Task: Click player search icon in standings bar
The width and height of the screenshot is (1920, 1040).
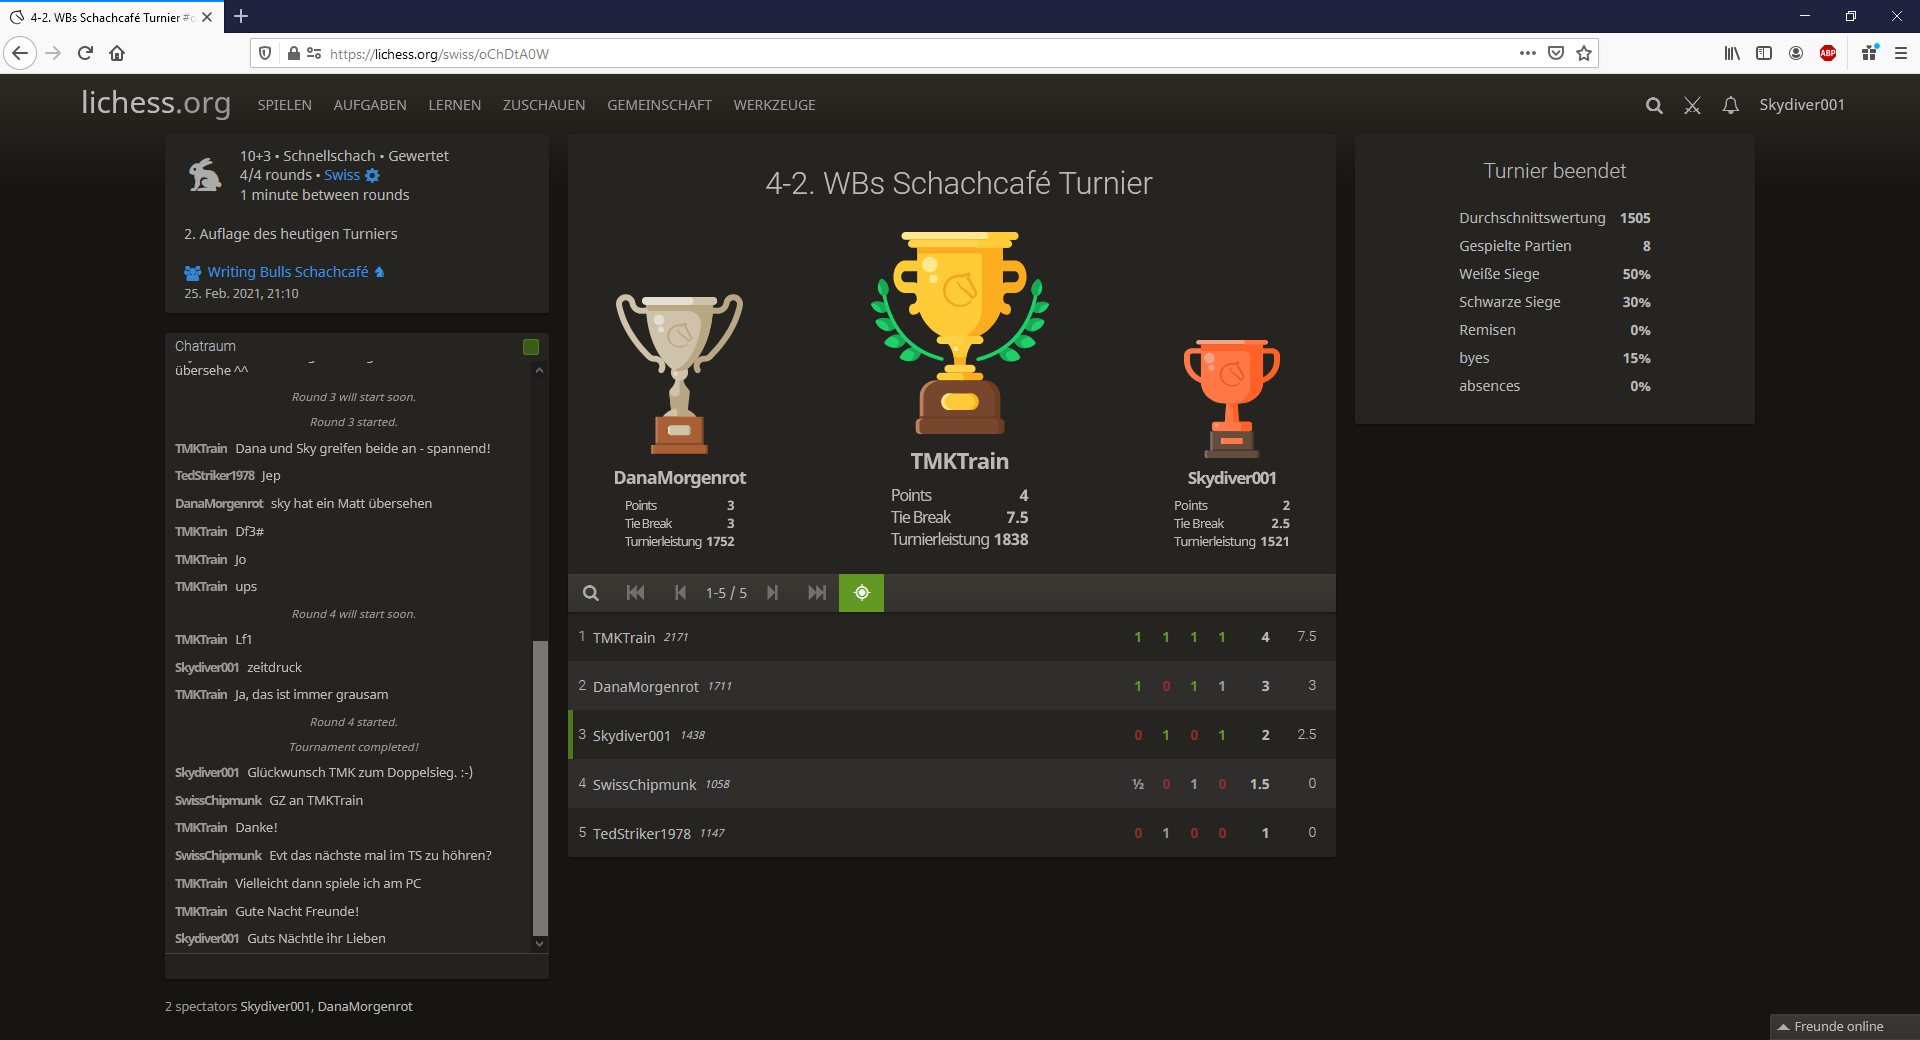Action: tap(591, 593)
